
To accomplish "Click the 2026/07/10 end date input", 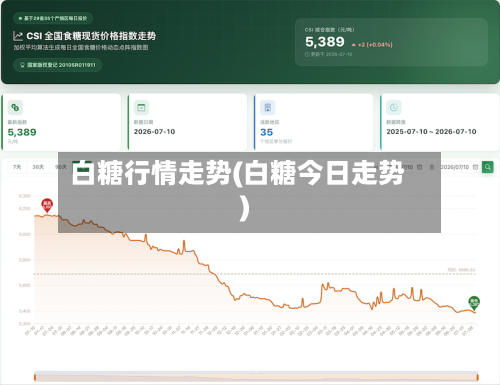I will 459,167.
